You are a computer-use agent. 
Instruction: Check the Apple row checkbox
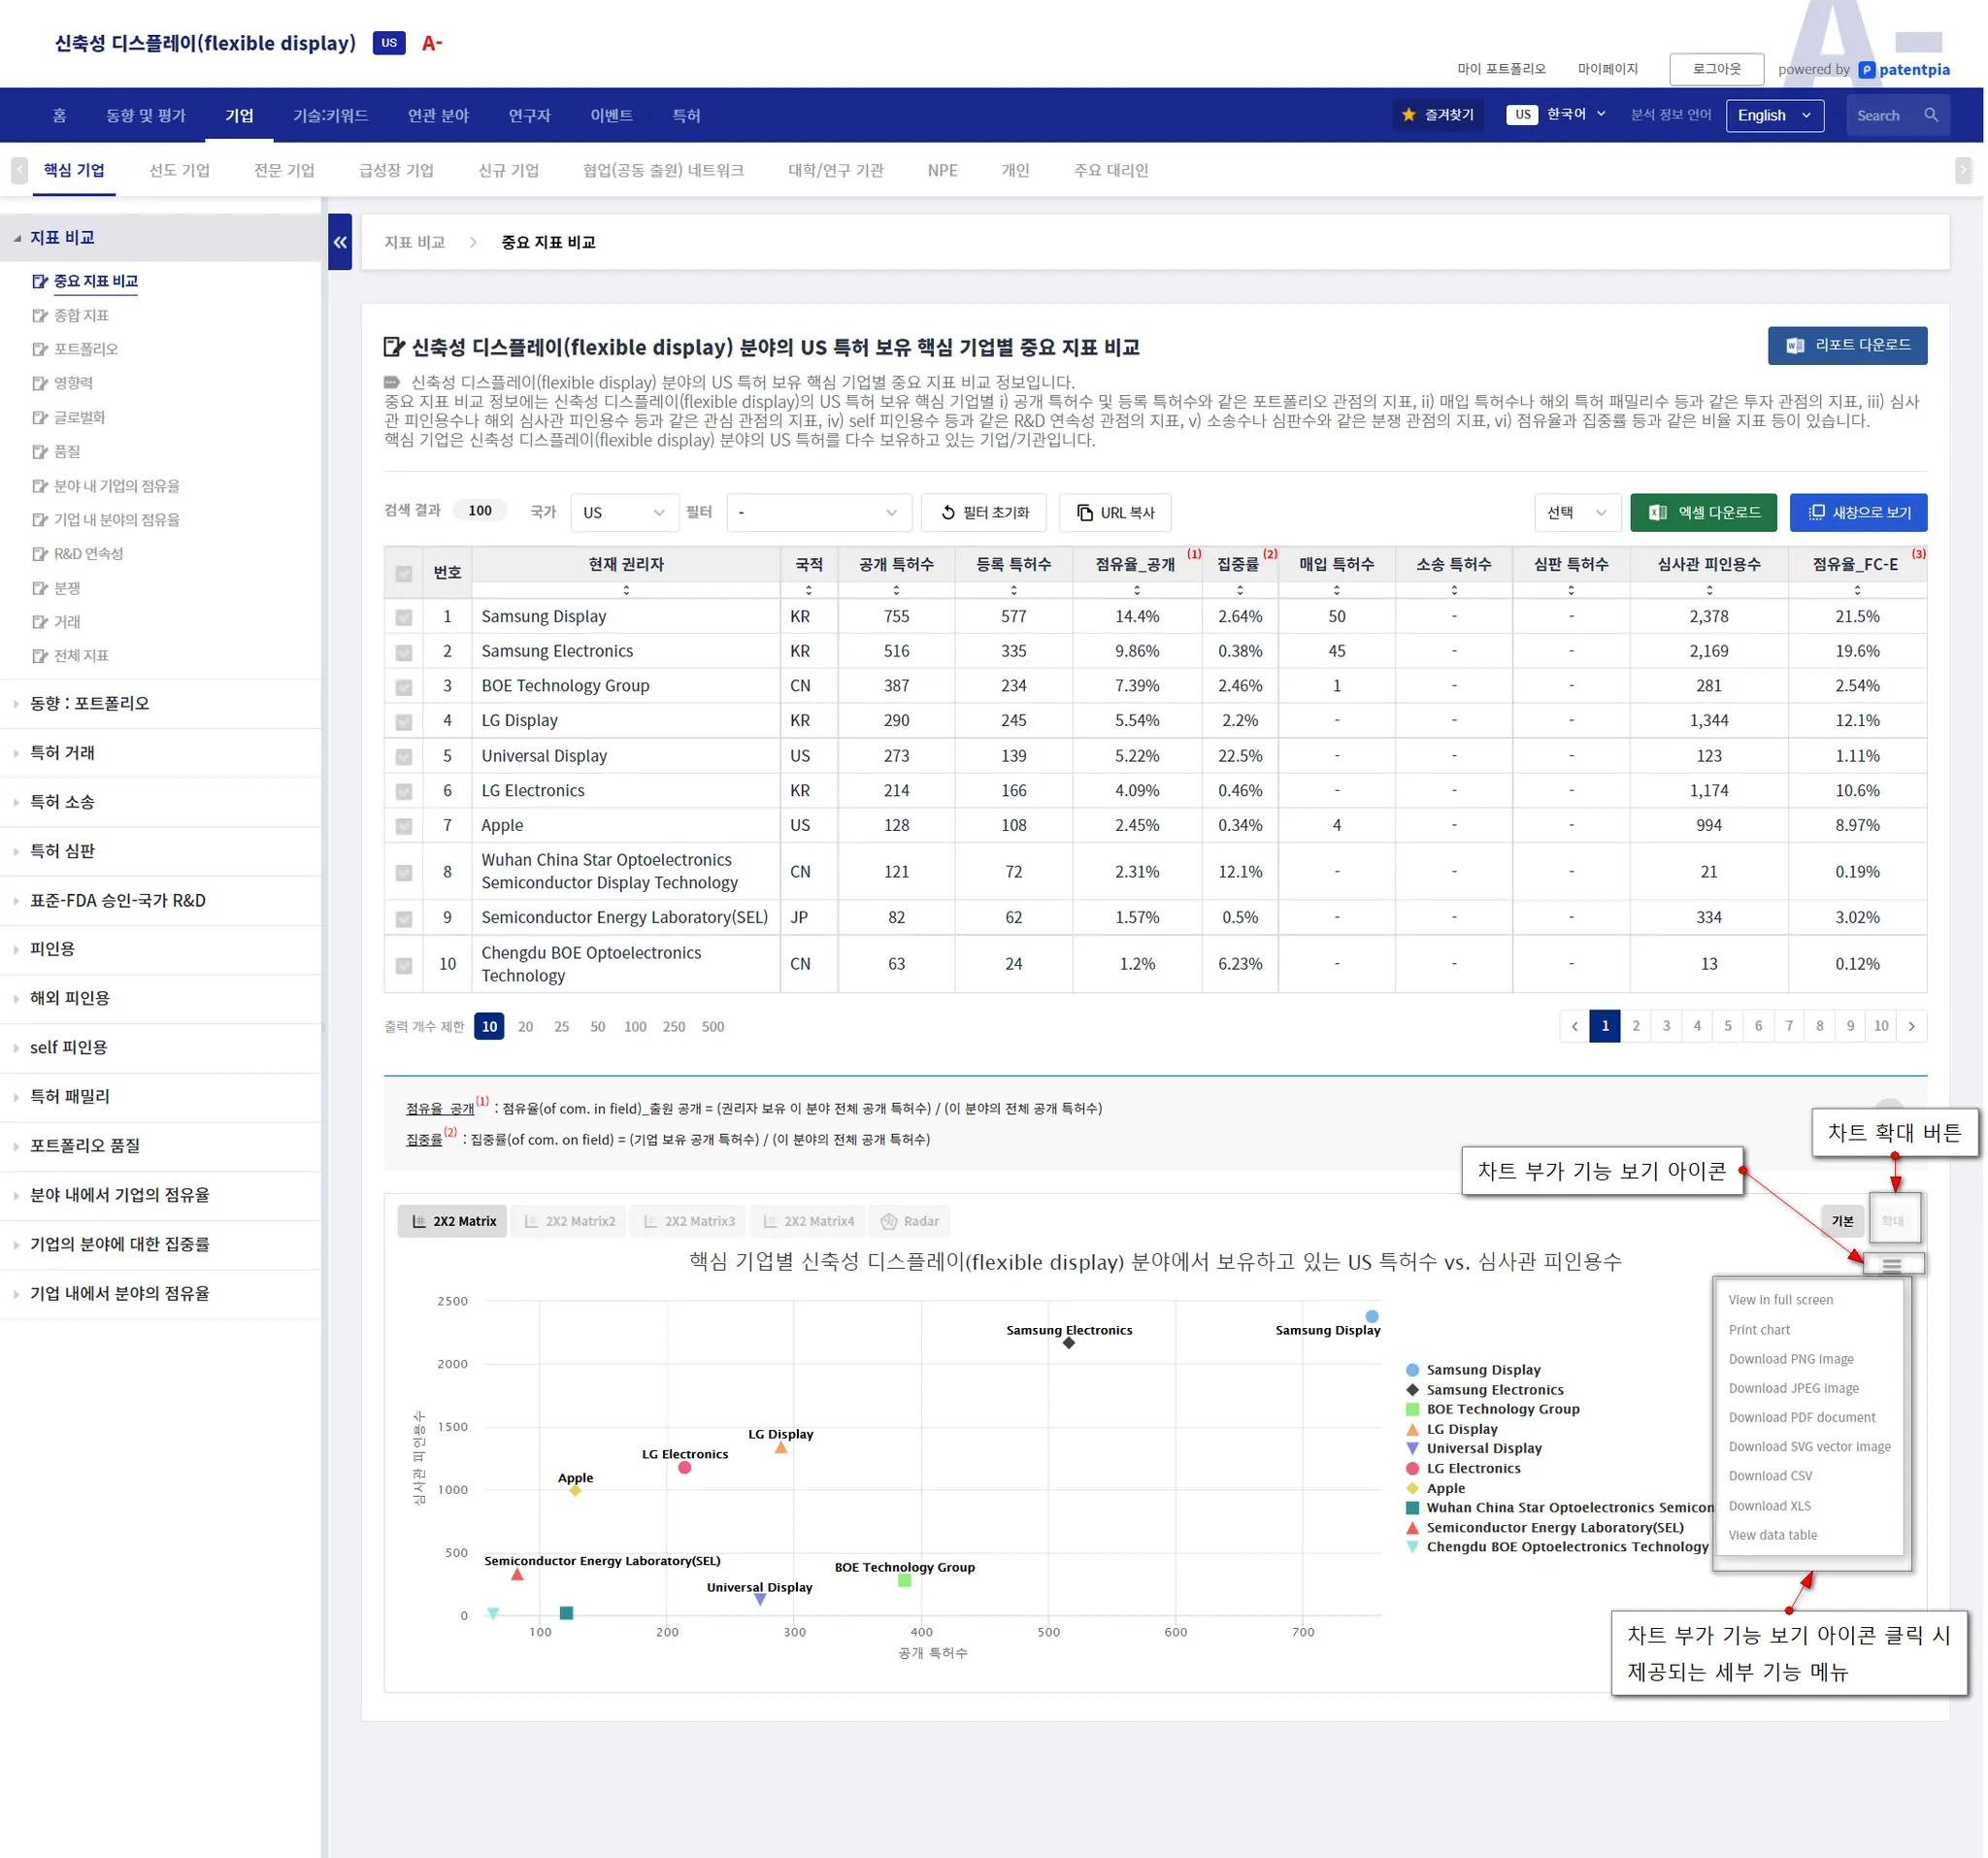(404, 827)
